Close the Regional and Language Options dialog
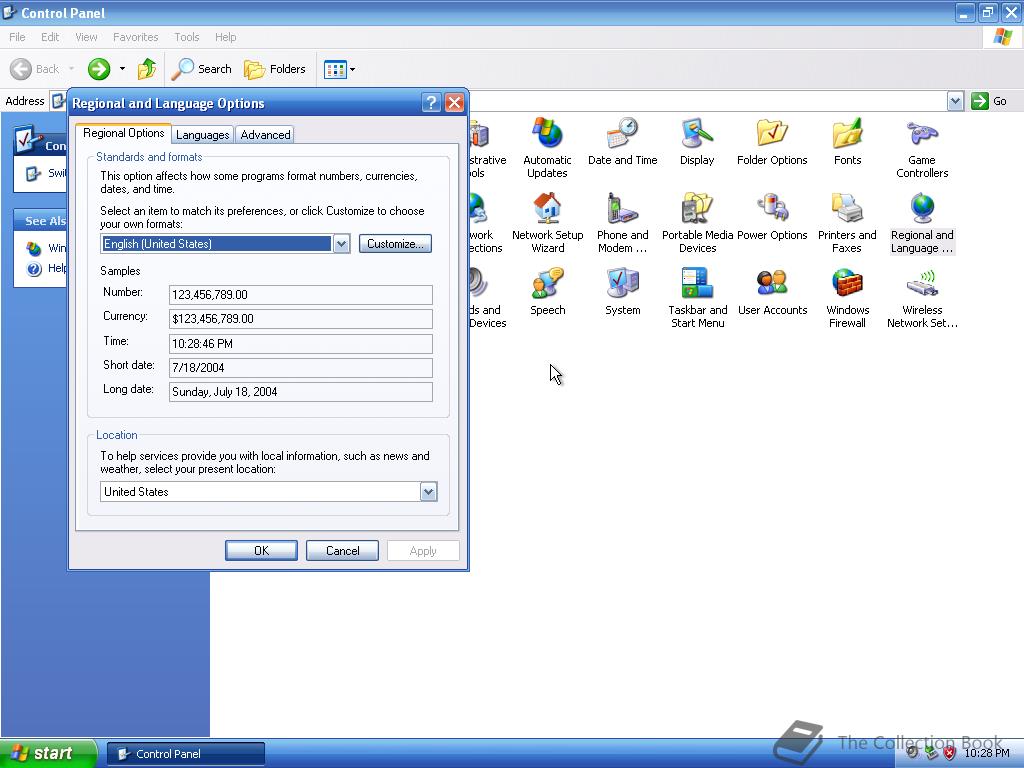 click(x=455, y=103)
